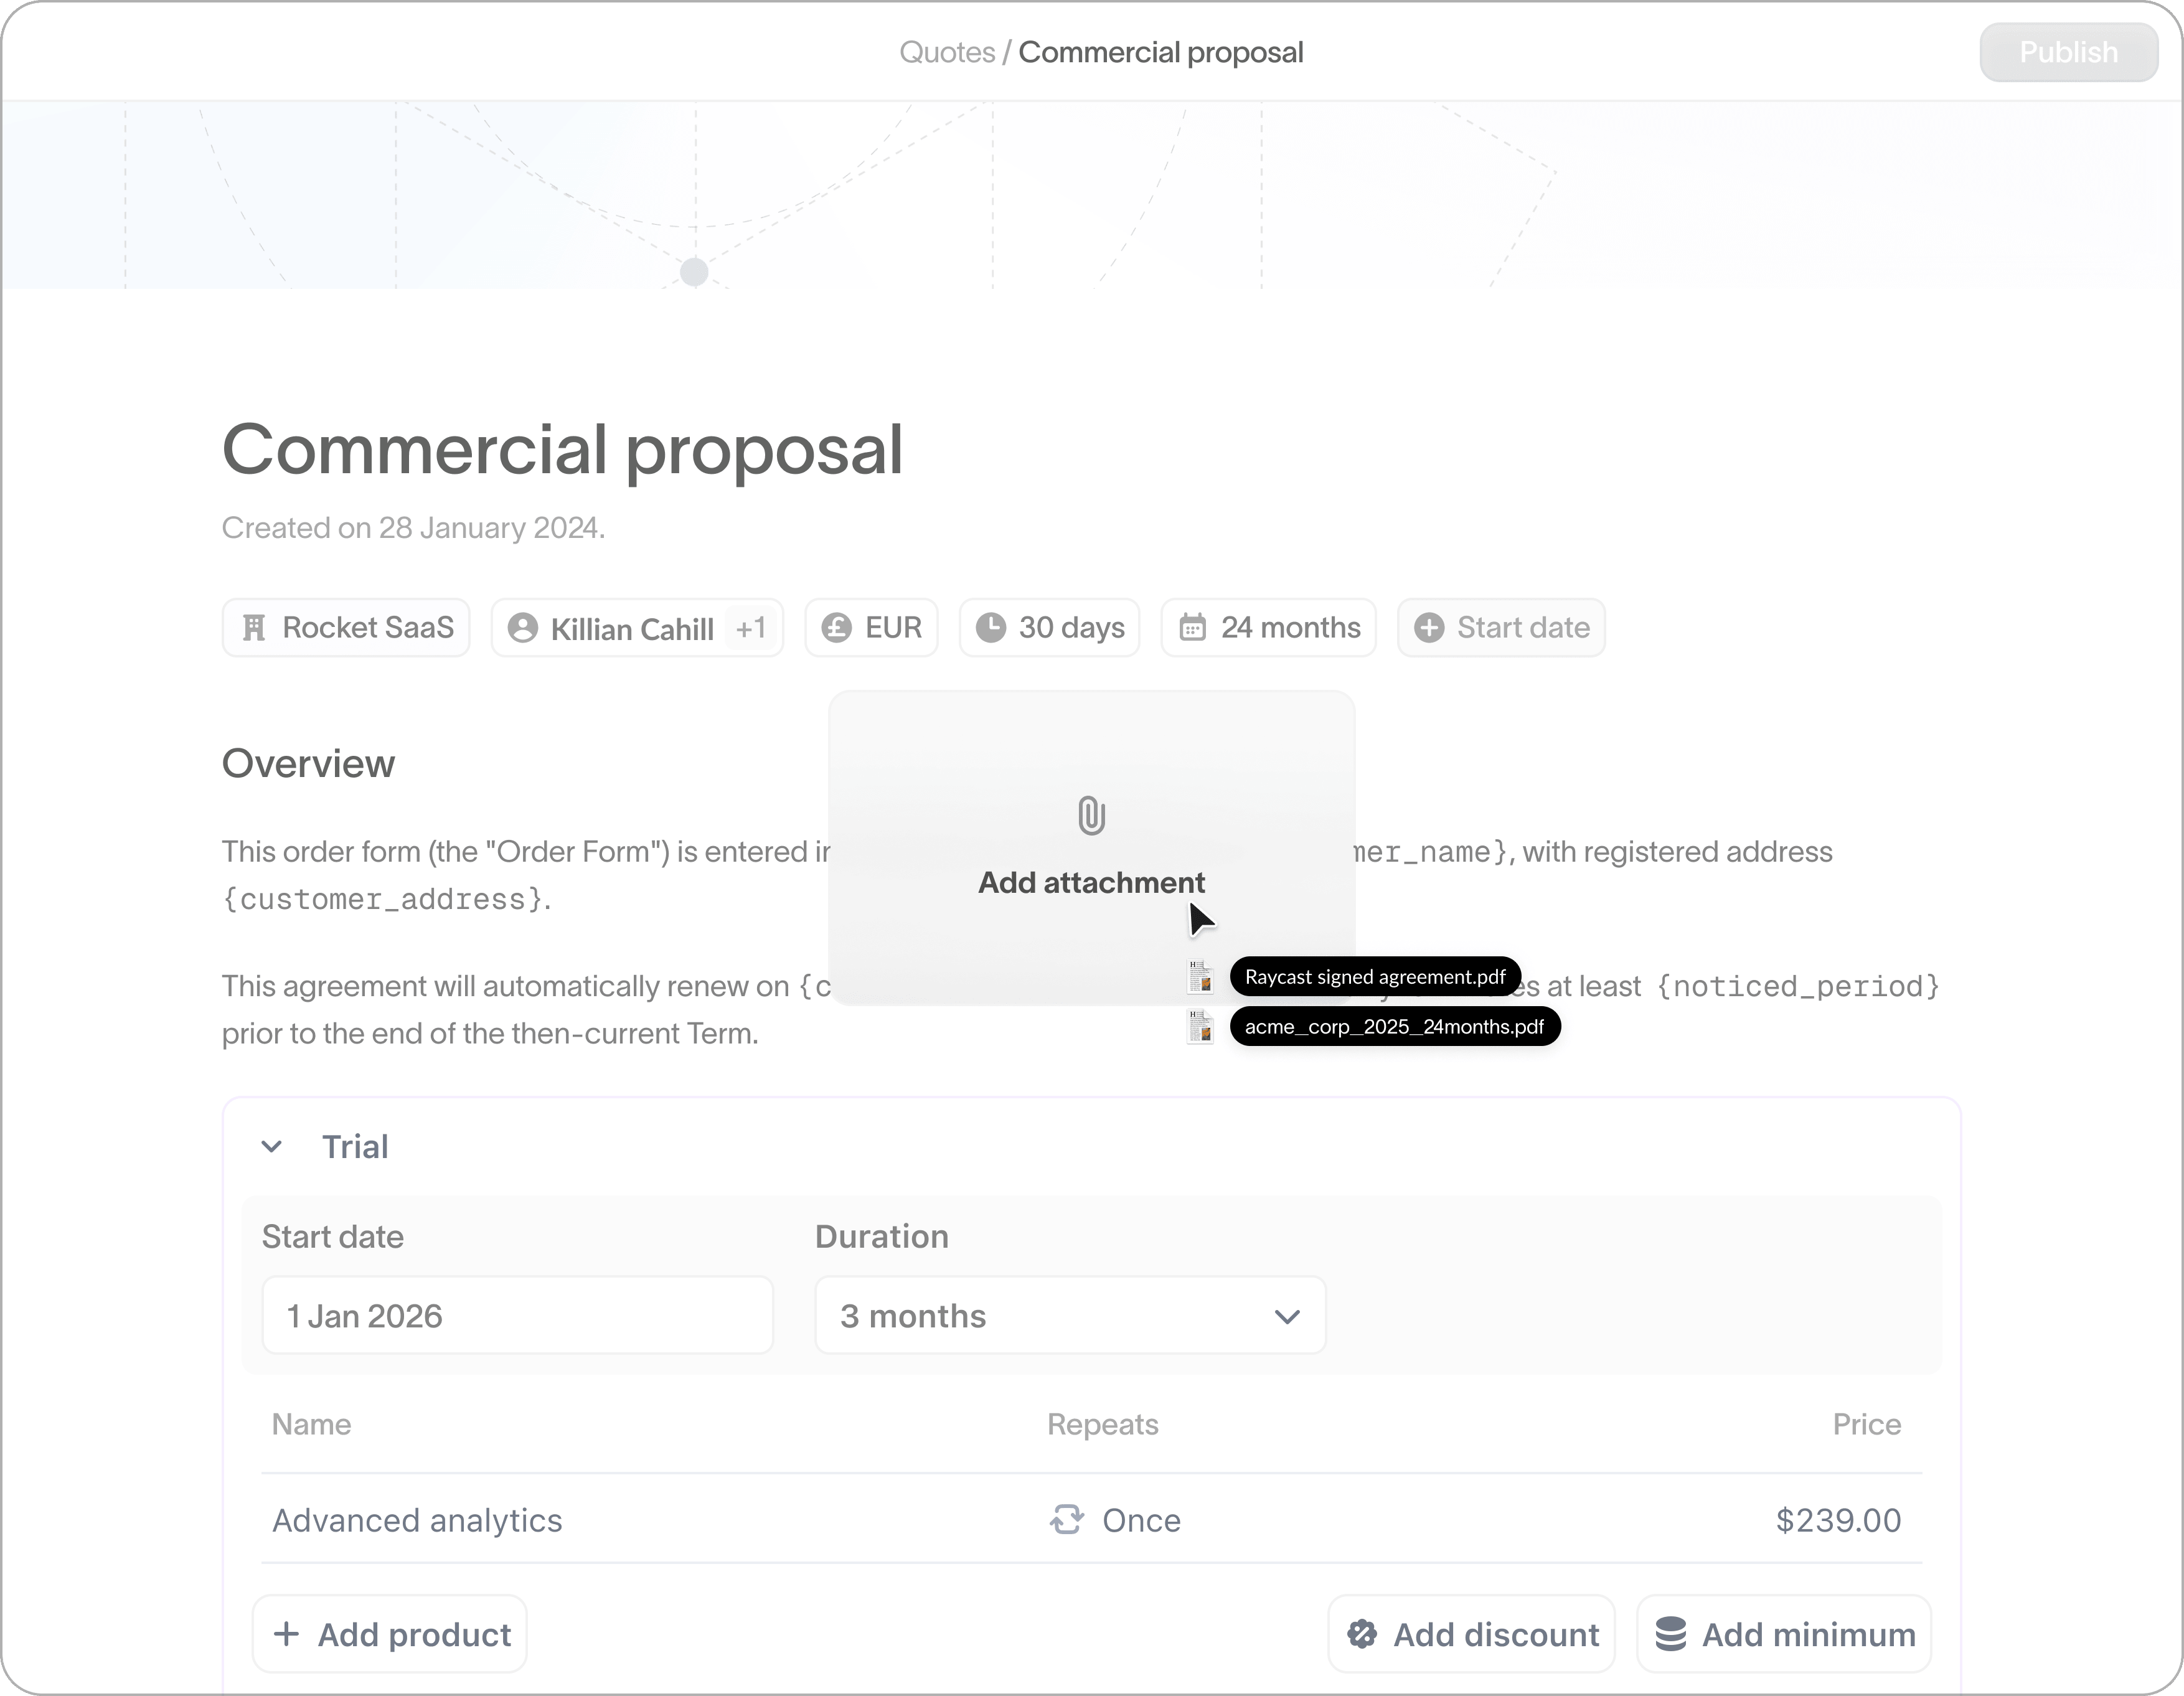Image resolution: width=2184 pixels, height=1696 pixels.
Task: Click Add discount button
Action: point(1471,1635)
